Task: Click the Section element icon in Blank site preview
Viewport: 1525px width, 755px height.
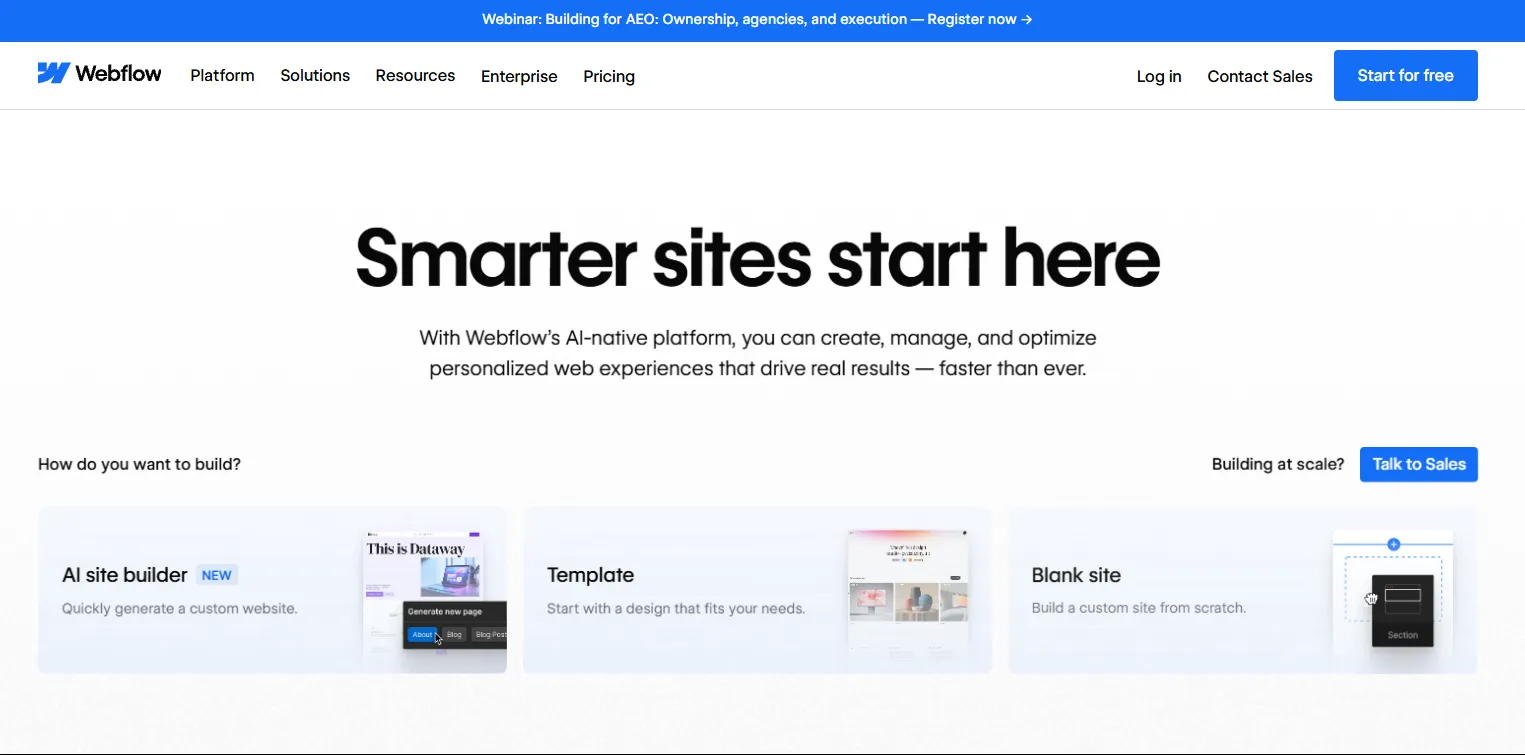Action: point(1402,602)
